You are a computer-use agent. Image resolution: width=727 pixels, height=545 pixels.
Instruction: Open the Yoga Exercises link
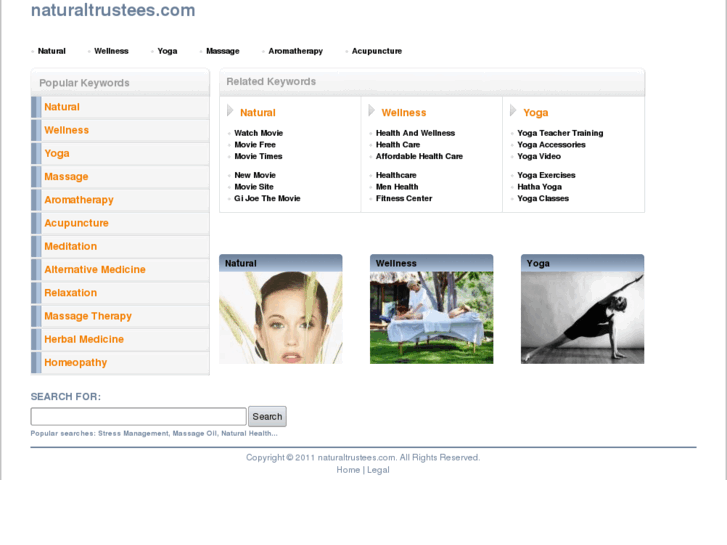click(x=546, y=175)
